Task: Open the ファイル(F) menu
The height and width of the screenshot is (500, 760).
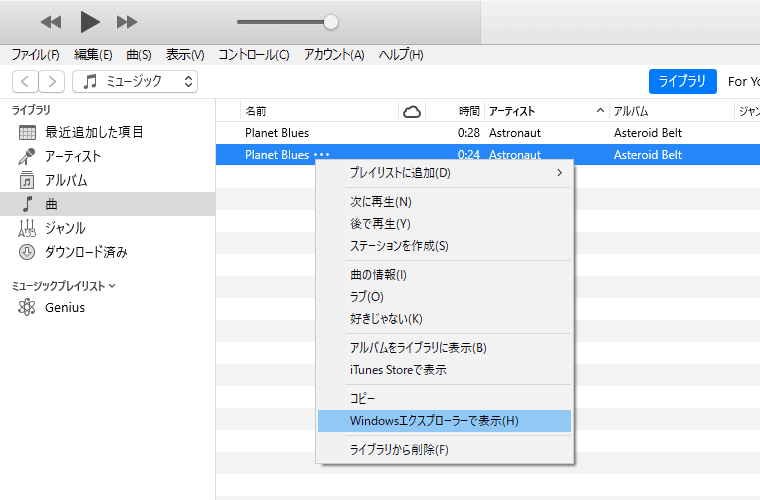Action: 35,55
